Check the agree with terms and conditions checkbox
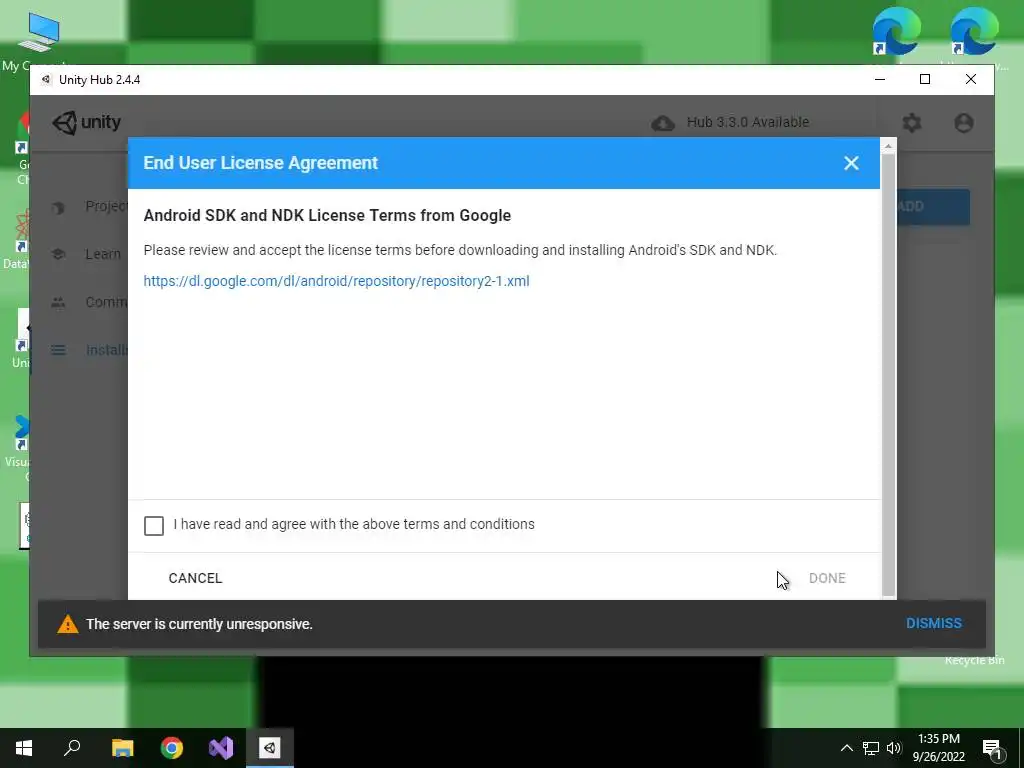Screen dimensions: 1024x768 point(154,526)
